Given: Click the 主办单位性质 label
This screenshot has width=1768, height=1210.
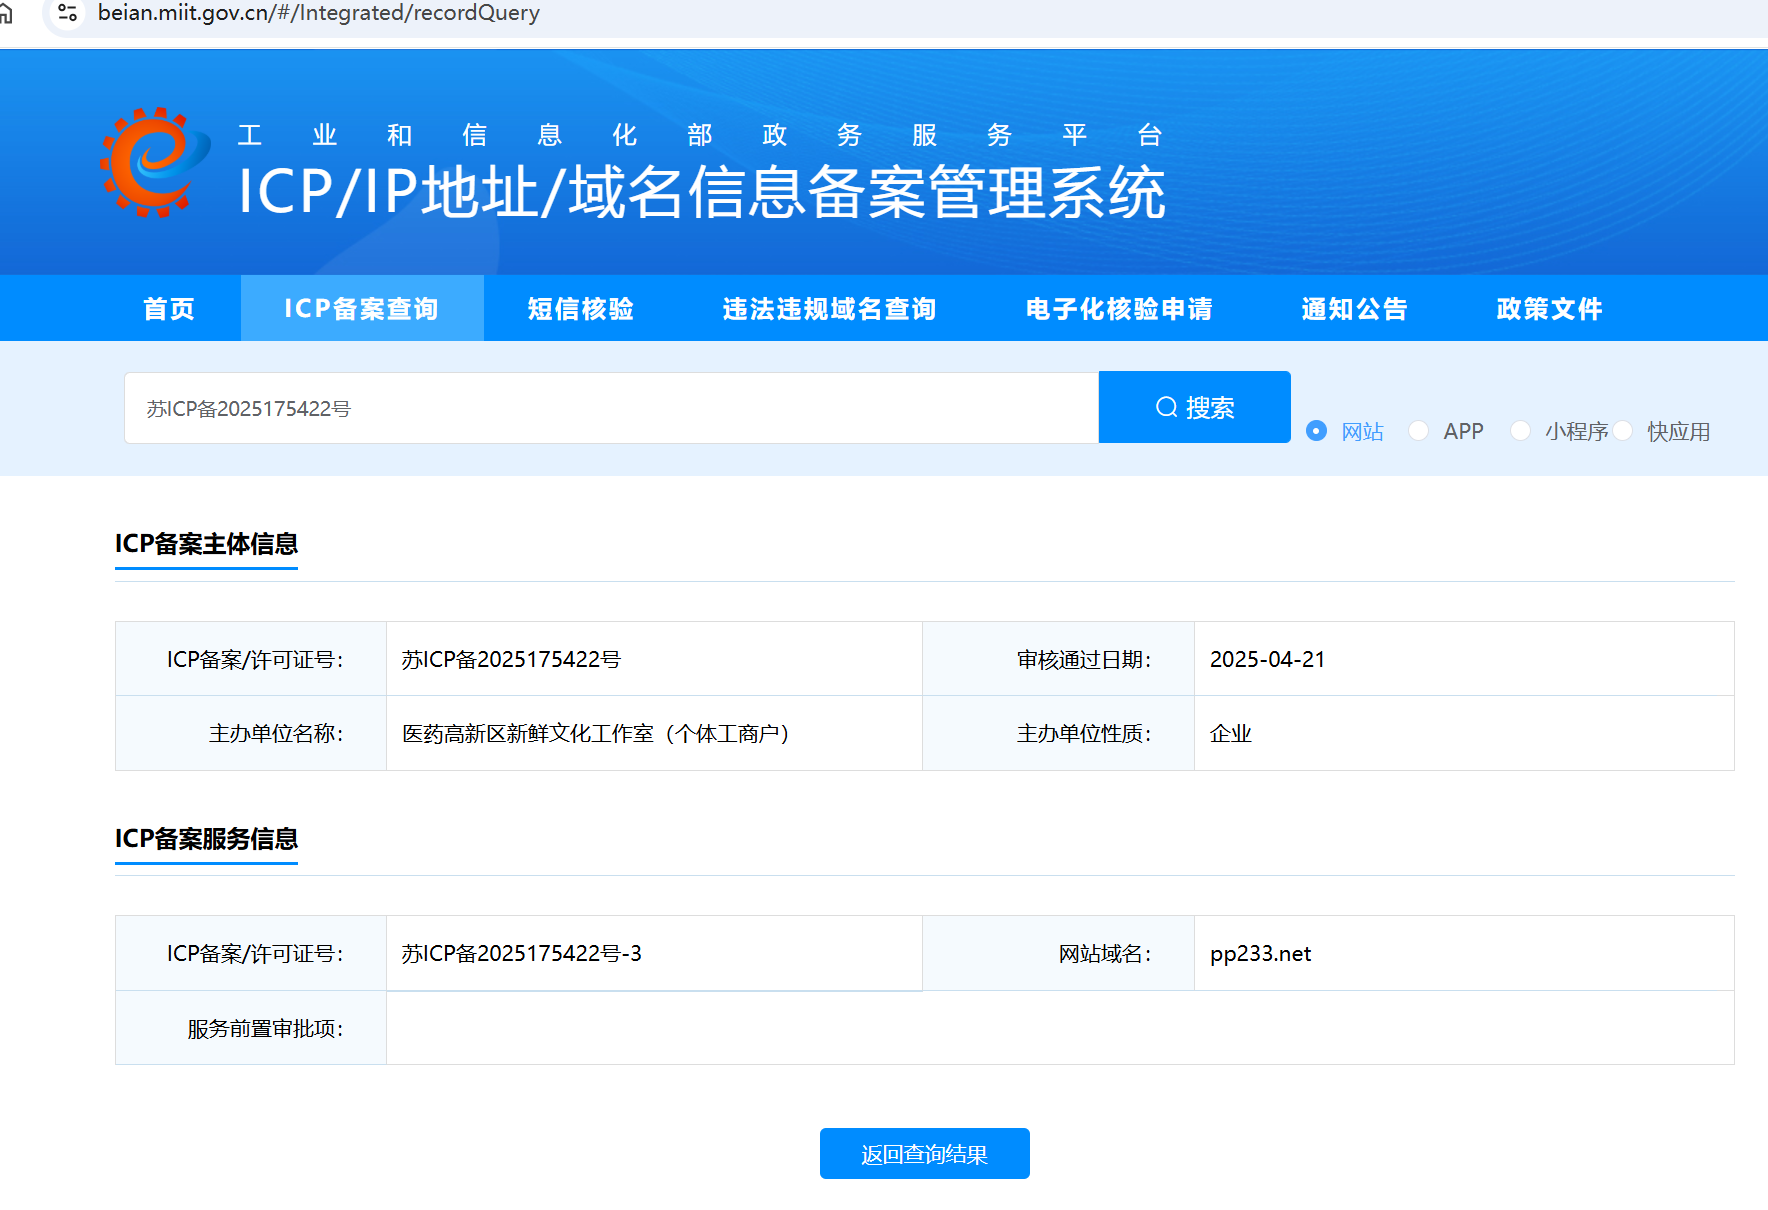Looking at the screenshot, I should pyautogui.click(x=1084, y=733).
